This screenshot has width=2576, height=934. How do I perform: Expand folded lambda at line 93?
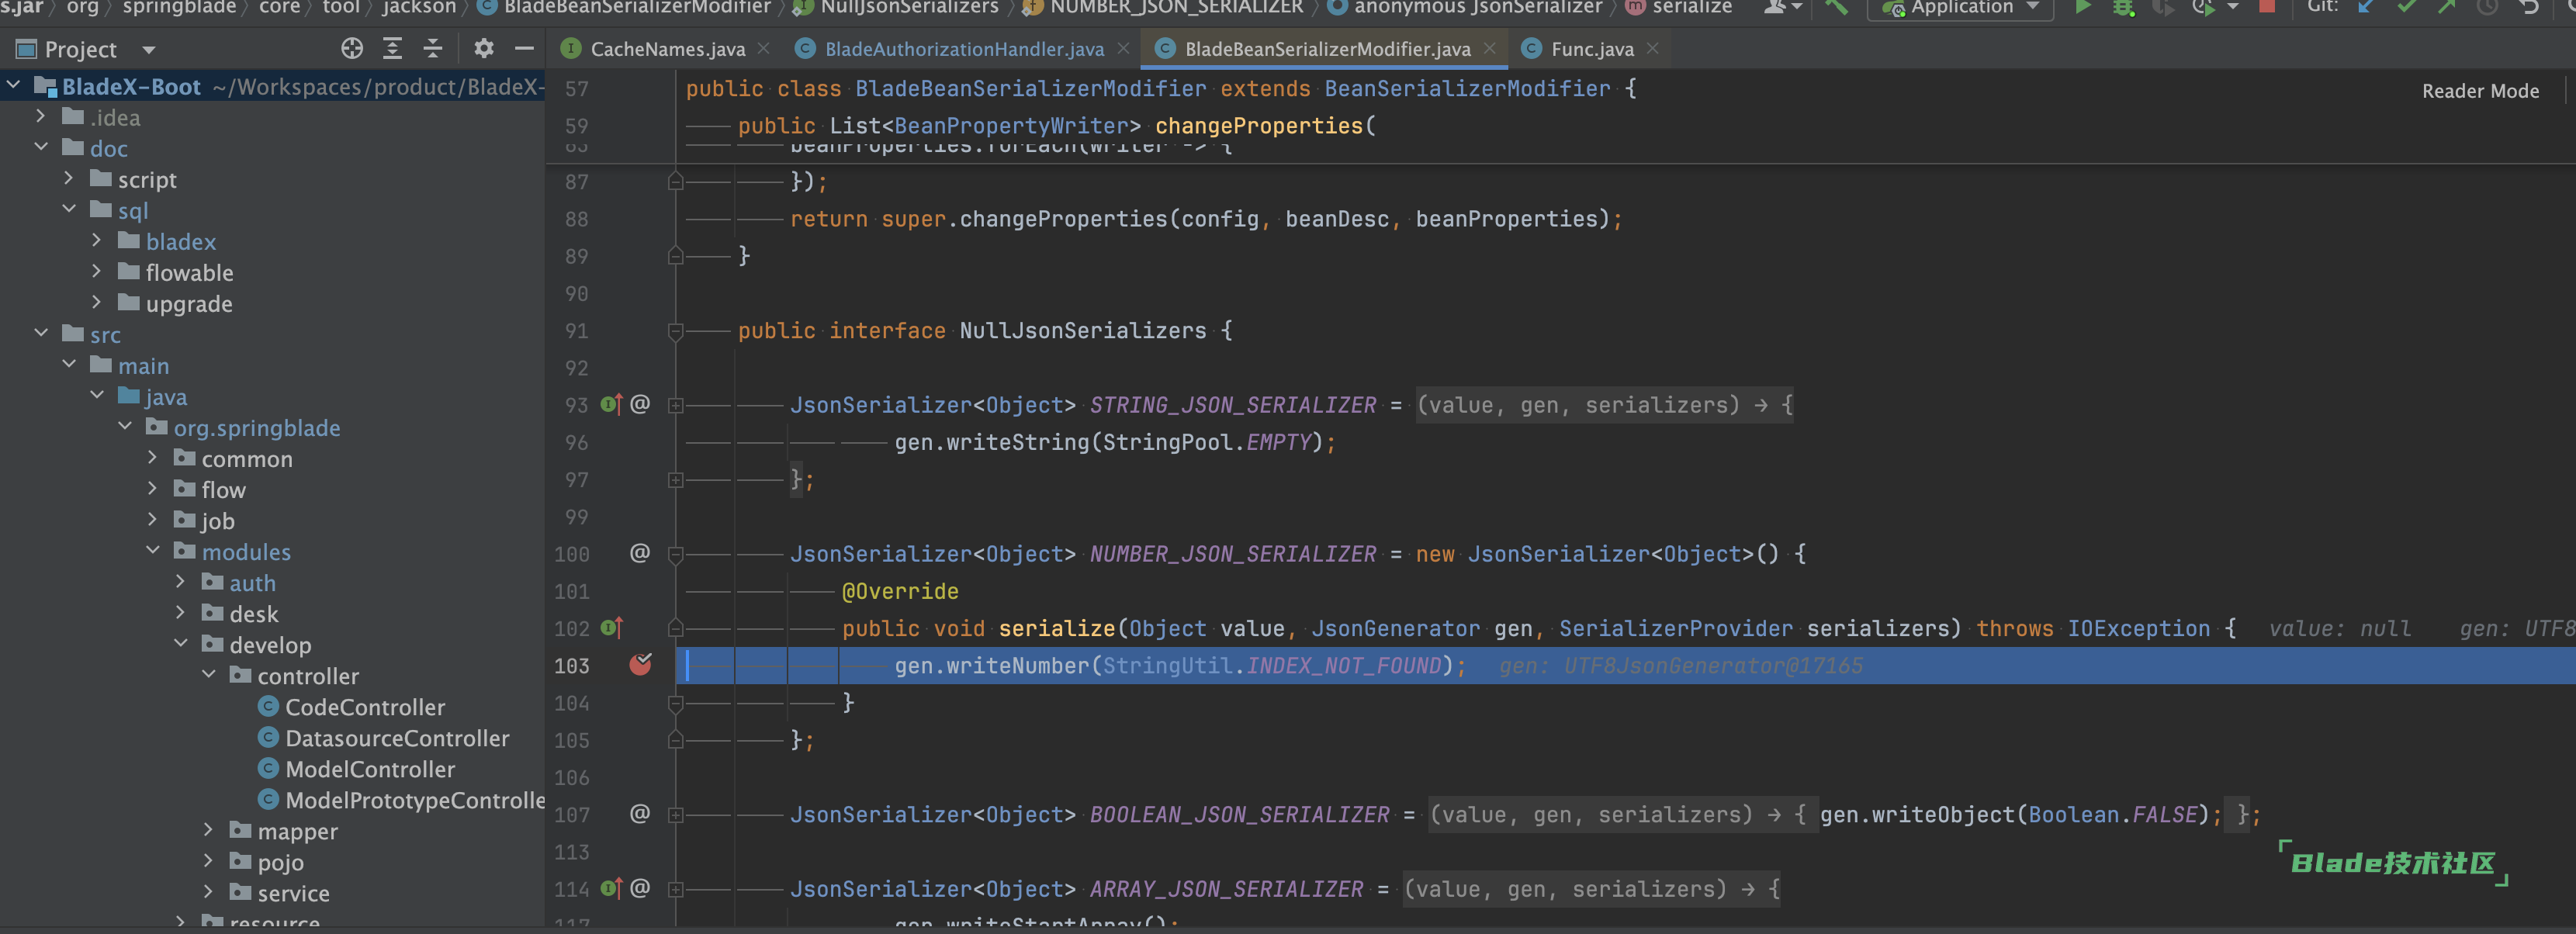[675, 405]
